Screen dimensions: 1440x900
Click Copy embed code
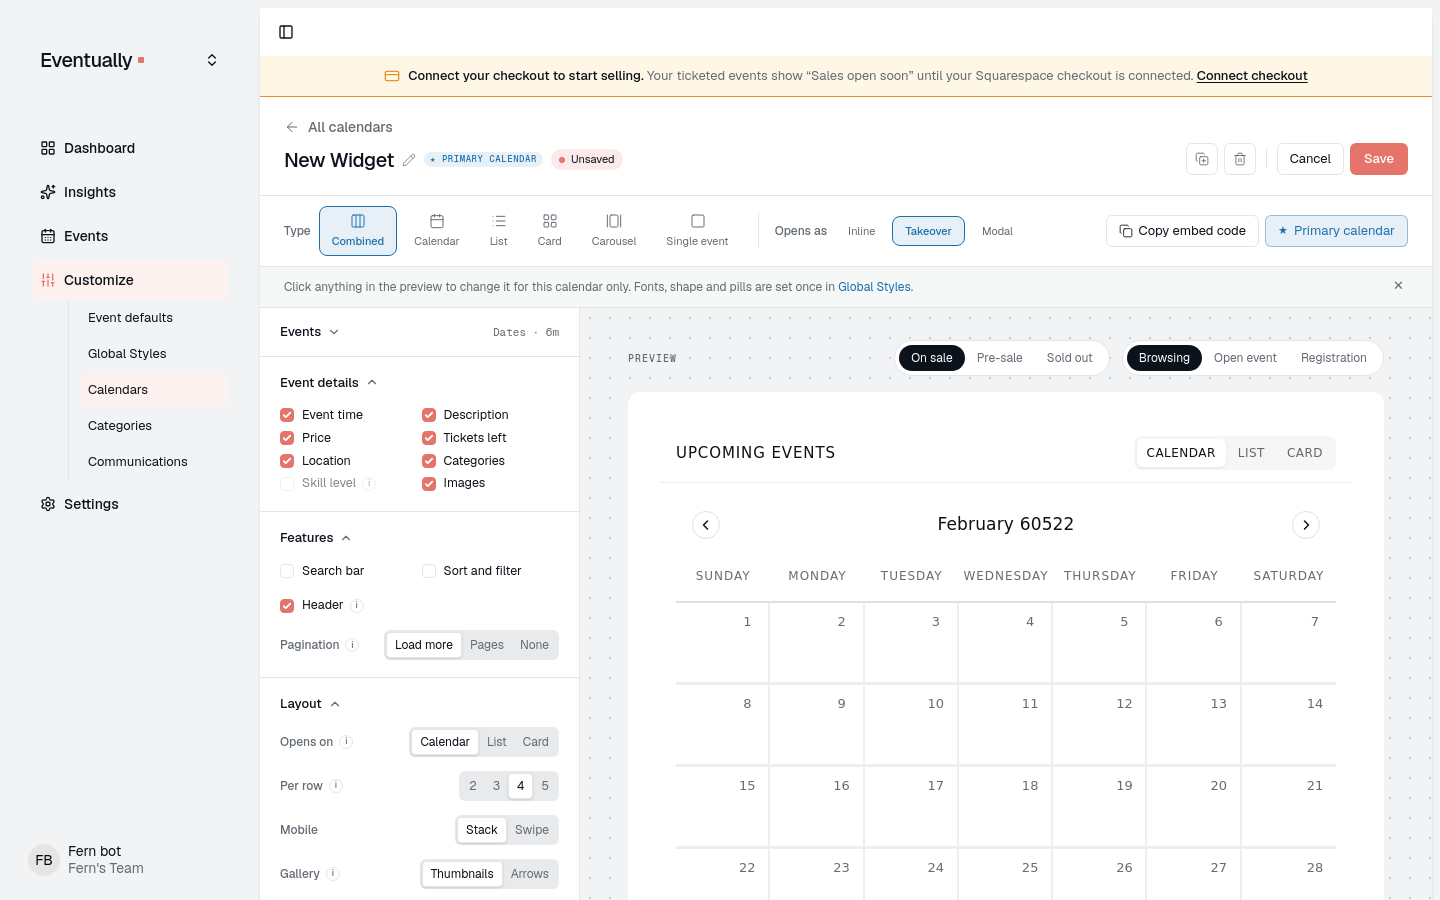tap(1182, 231)
